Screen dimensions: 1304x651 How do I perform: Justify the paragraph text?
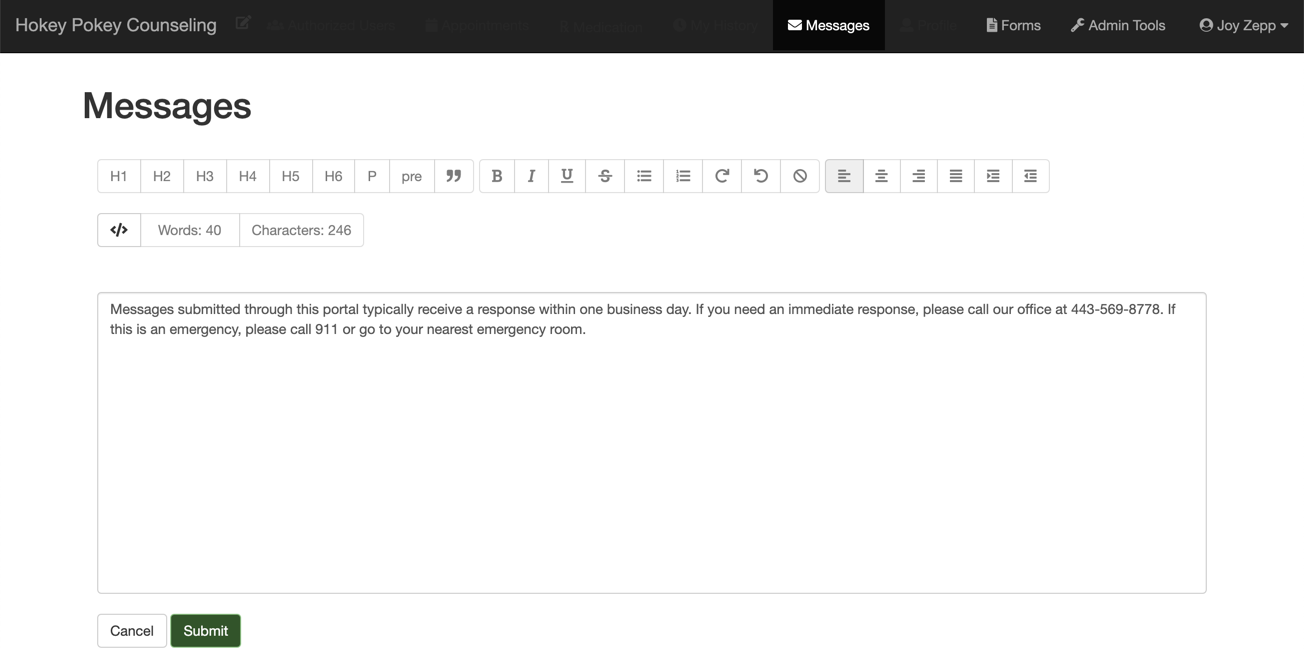[x=956, y=176]
